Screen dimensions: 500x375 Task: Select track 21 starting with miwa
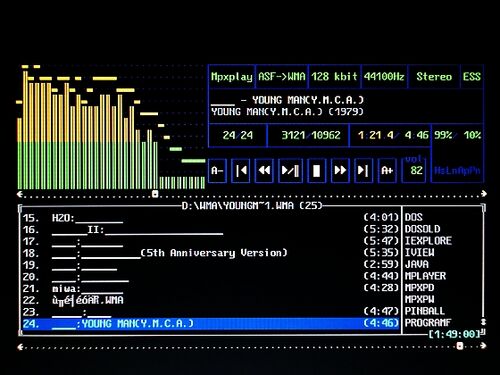point(211,288)
